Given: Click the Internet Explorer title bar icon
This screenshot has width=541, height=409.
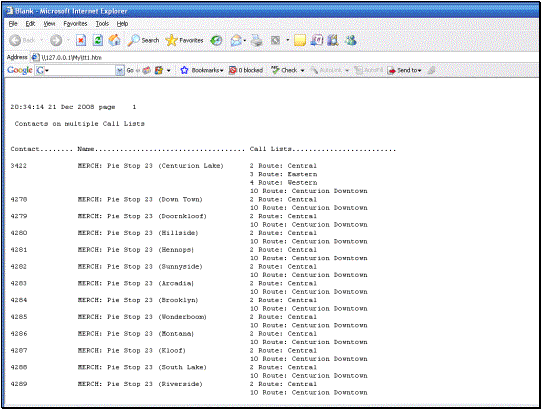Looking at the screenshot, I should point(9,11).
